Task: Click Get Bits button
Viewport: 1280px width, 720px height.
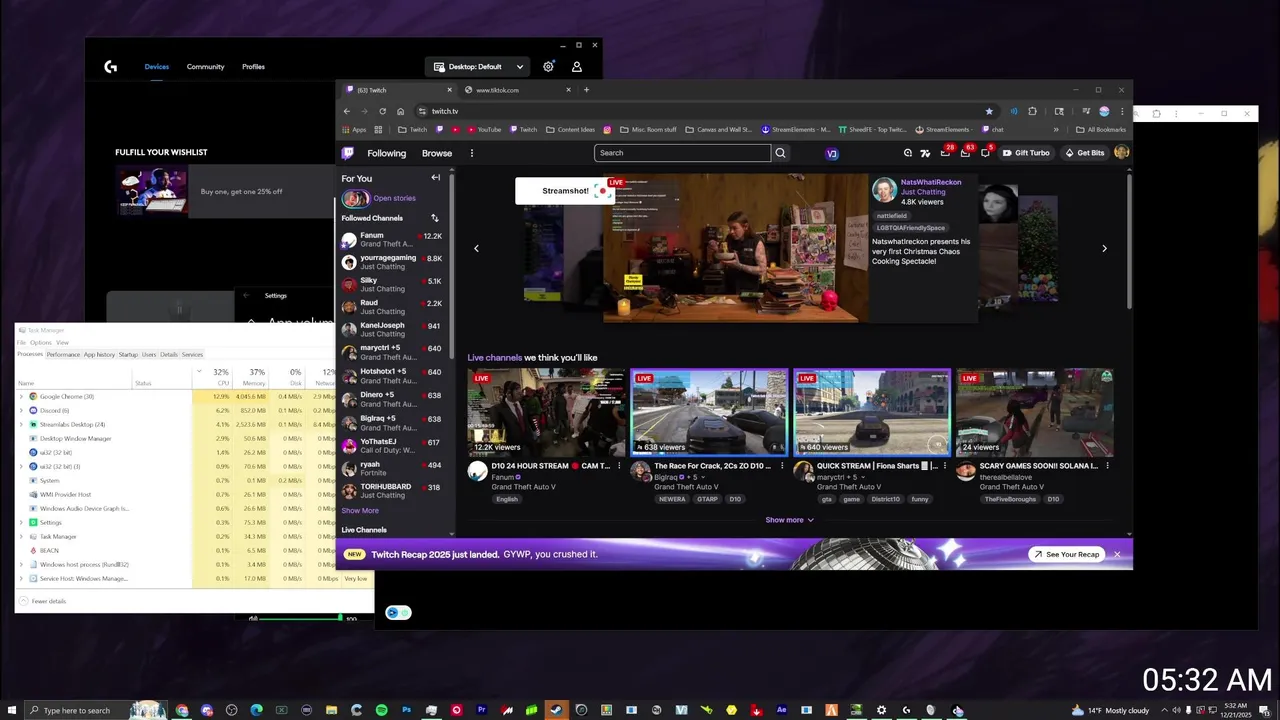Action: click(1085, 153)
